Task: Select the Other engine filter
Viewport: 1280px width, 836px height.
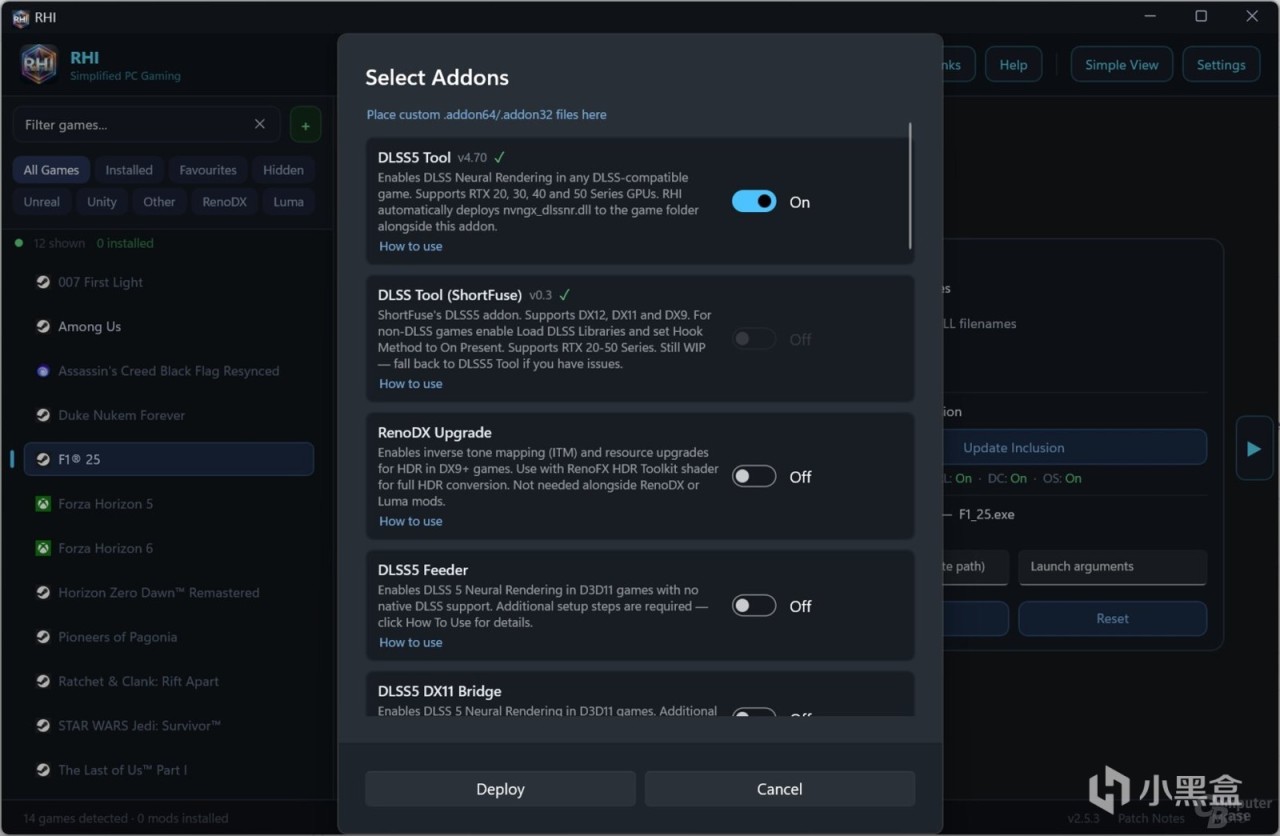Action: point(159,202)
